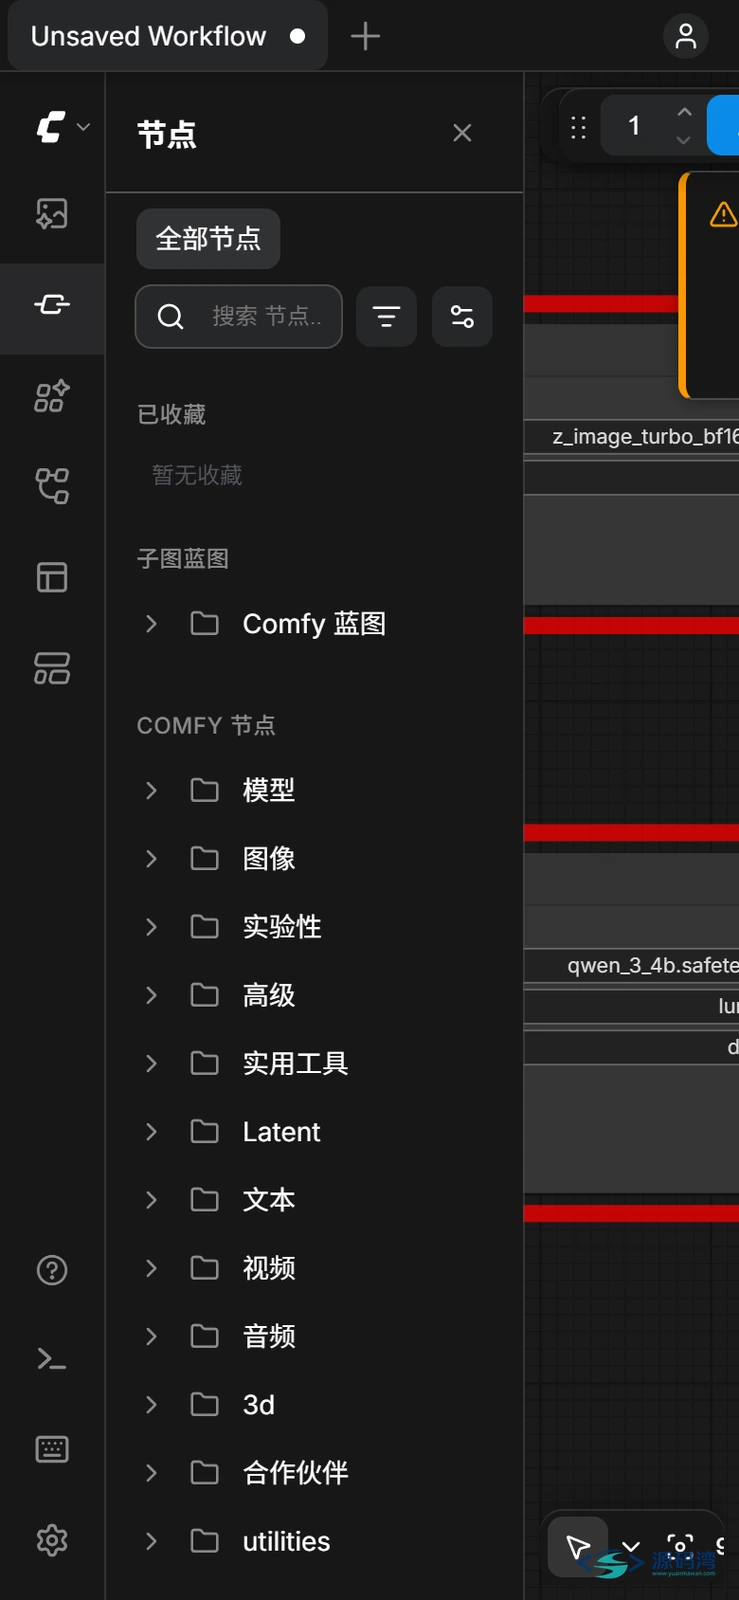Click the qwen_3_4b.safetensors field

tap(631, 965)
